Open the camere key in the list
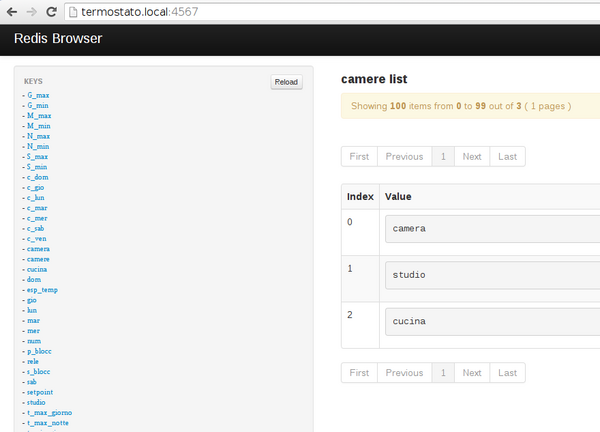This screenshot has height=432, width=600. pyautogui.click(x=38, y=259)
